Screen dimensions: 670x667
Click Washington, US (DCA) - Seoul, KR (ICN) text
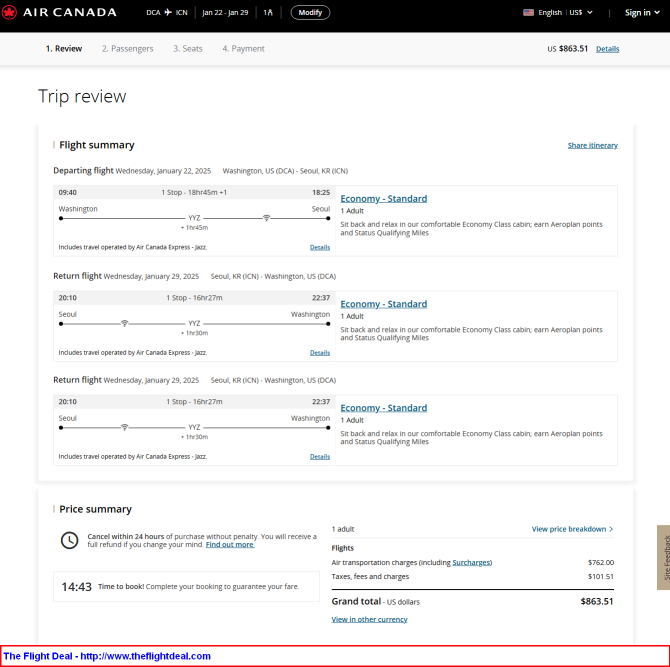(285, 171)
